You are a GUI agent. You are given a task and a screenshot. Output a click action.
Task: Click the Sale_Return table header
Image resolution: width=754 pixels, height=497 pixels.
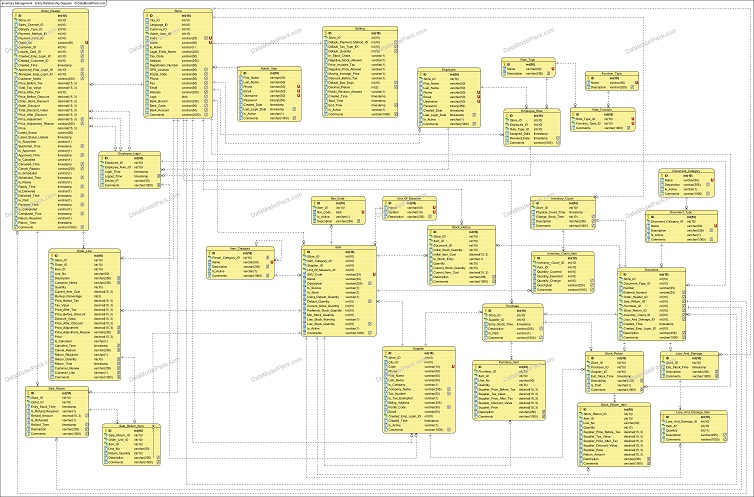pos(57,388)
